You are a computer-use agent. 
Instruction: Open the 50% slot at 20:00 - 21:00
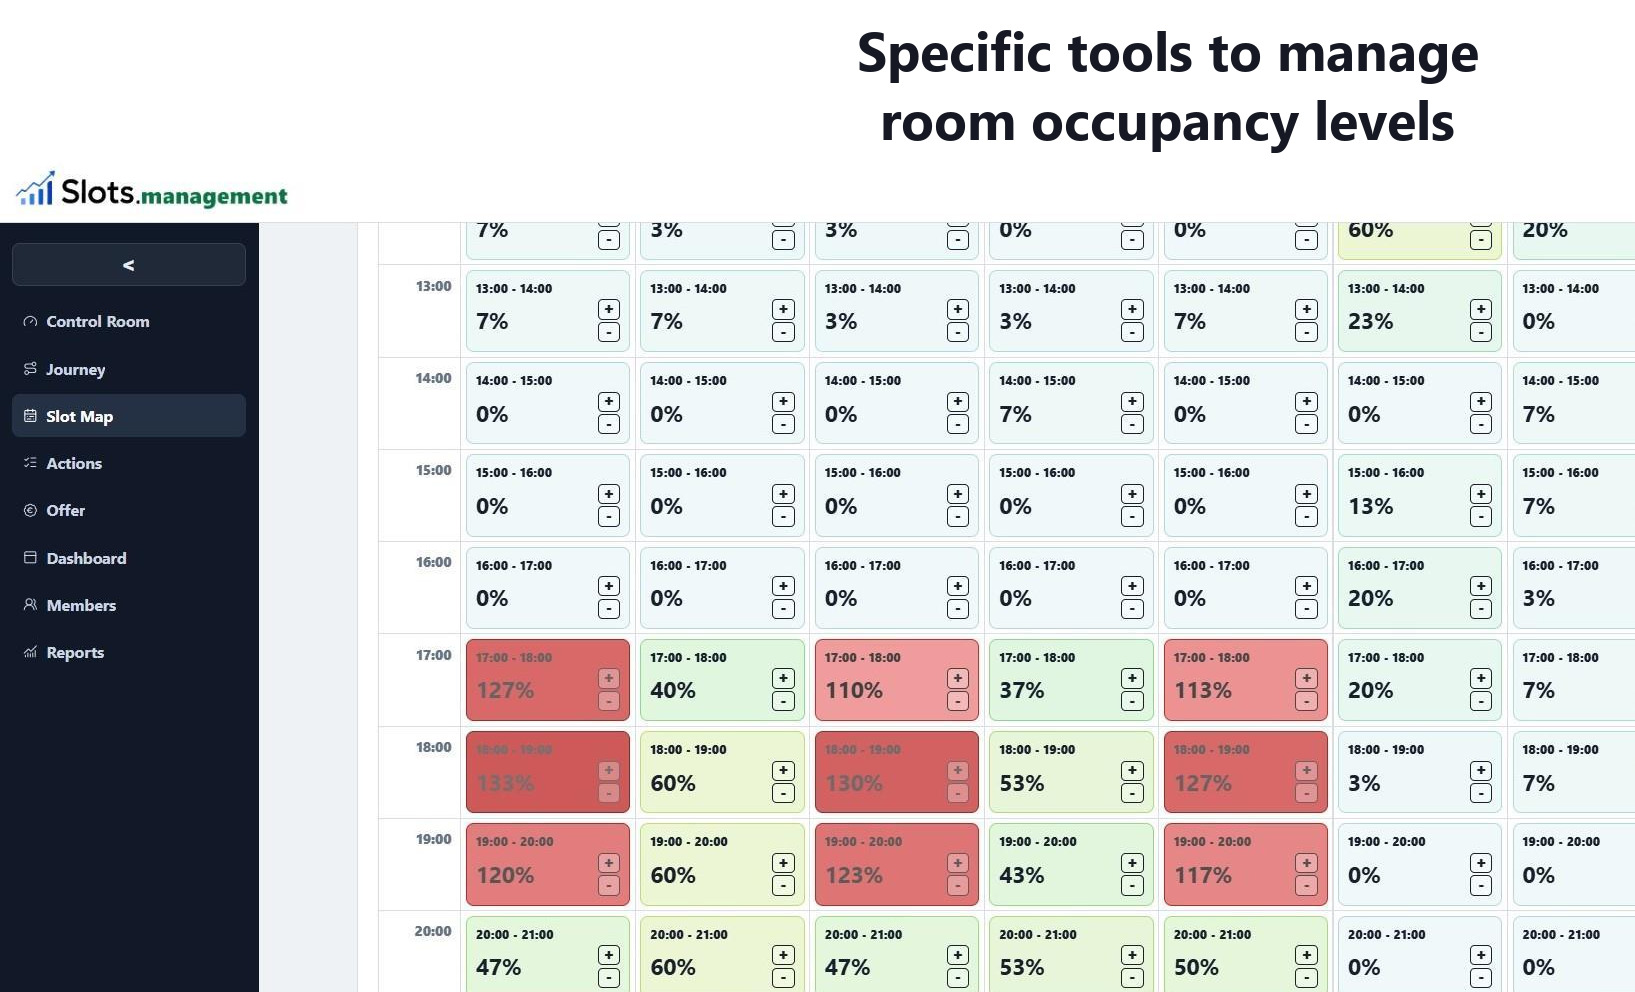coord(1246,954)
